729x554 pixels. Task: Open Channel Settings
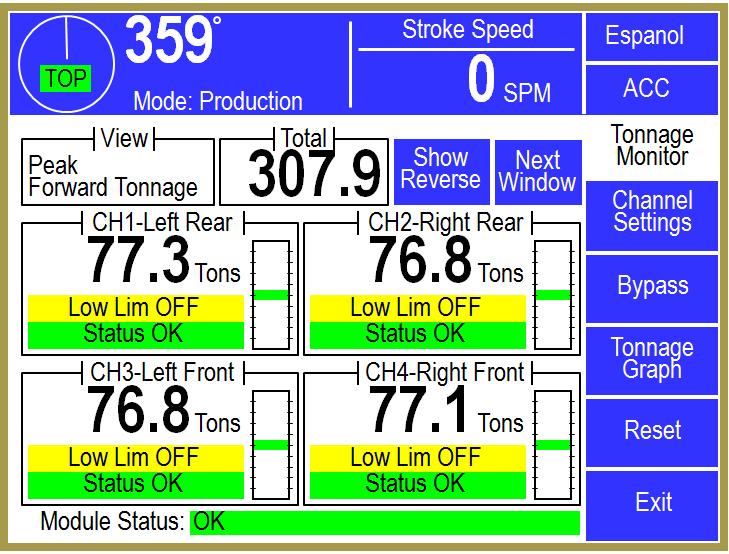coord(651,211)
